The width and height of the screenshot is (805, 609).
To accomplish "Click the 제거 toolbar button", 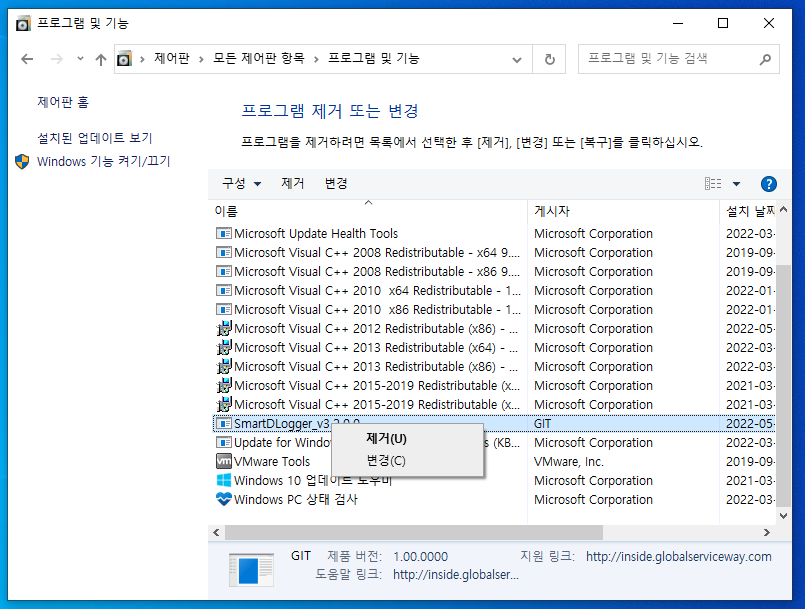I will point(293,183).
